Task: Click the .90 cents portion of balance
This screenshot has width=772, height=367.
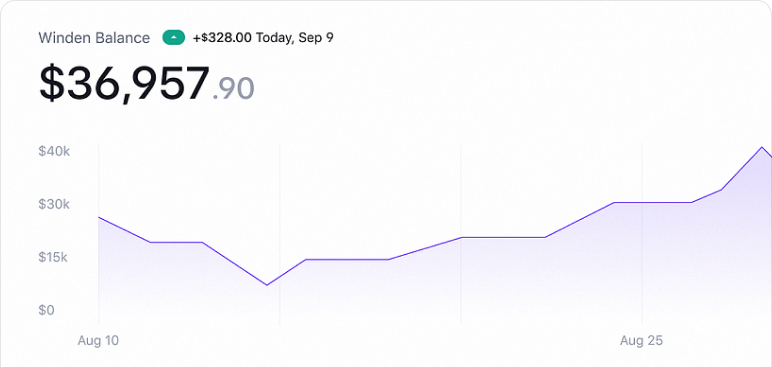Action: point(233,88)
